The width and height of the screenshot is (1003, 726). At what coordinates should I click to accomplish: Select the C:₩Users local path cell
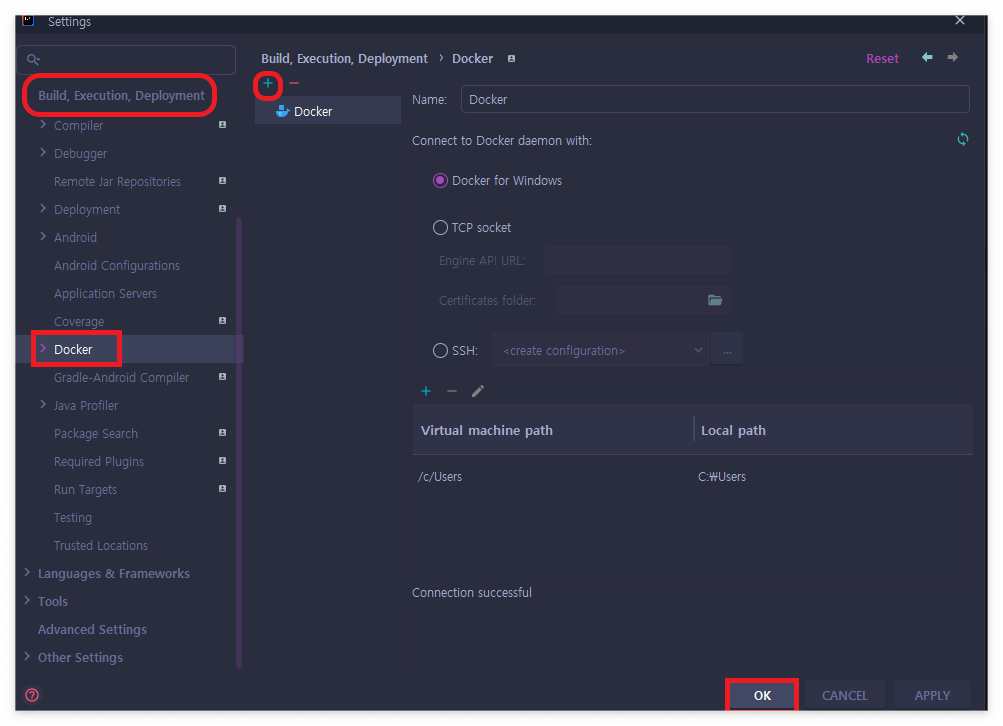722,477
